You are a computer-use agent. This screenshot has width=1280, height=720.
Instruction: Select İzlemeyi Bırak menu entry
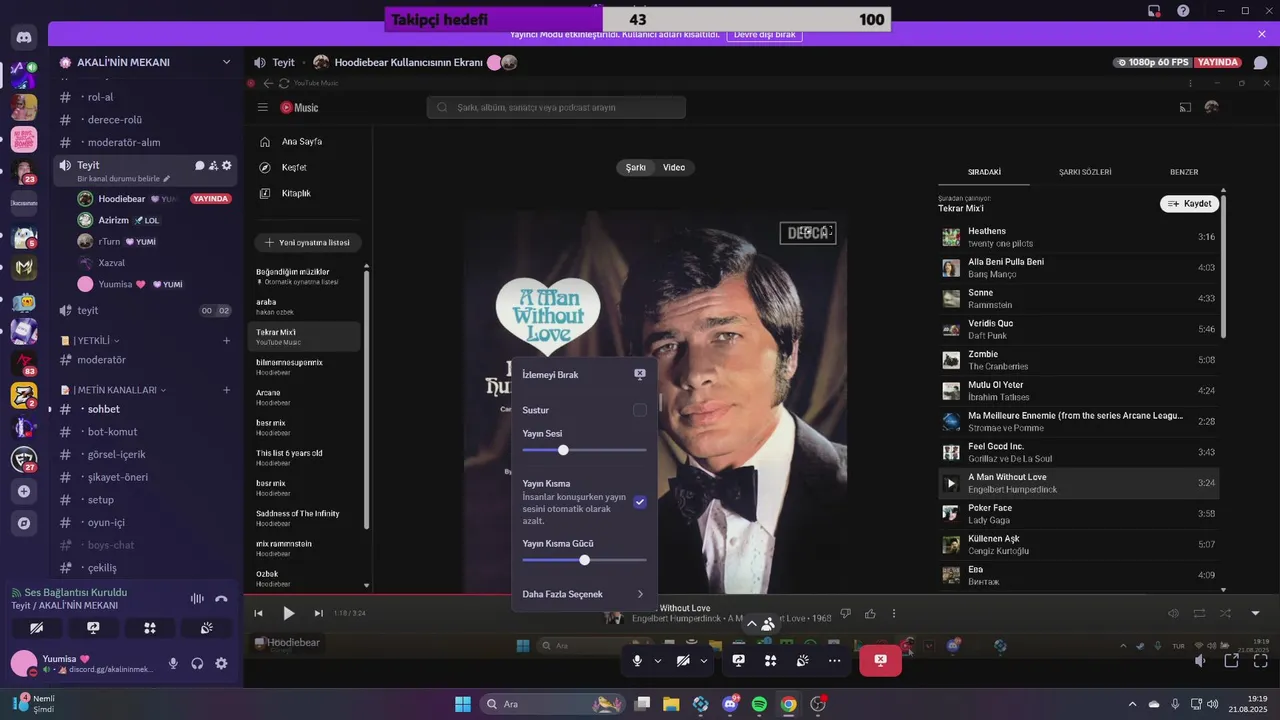pyautogui.click(x=584, y=374)
